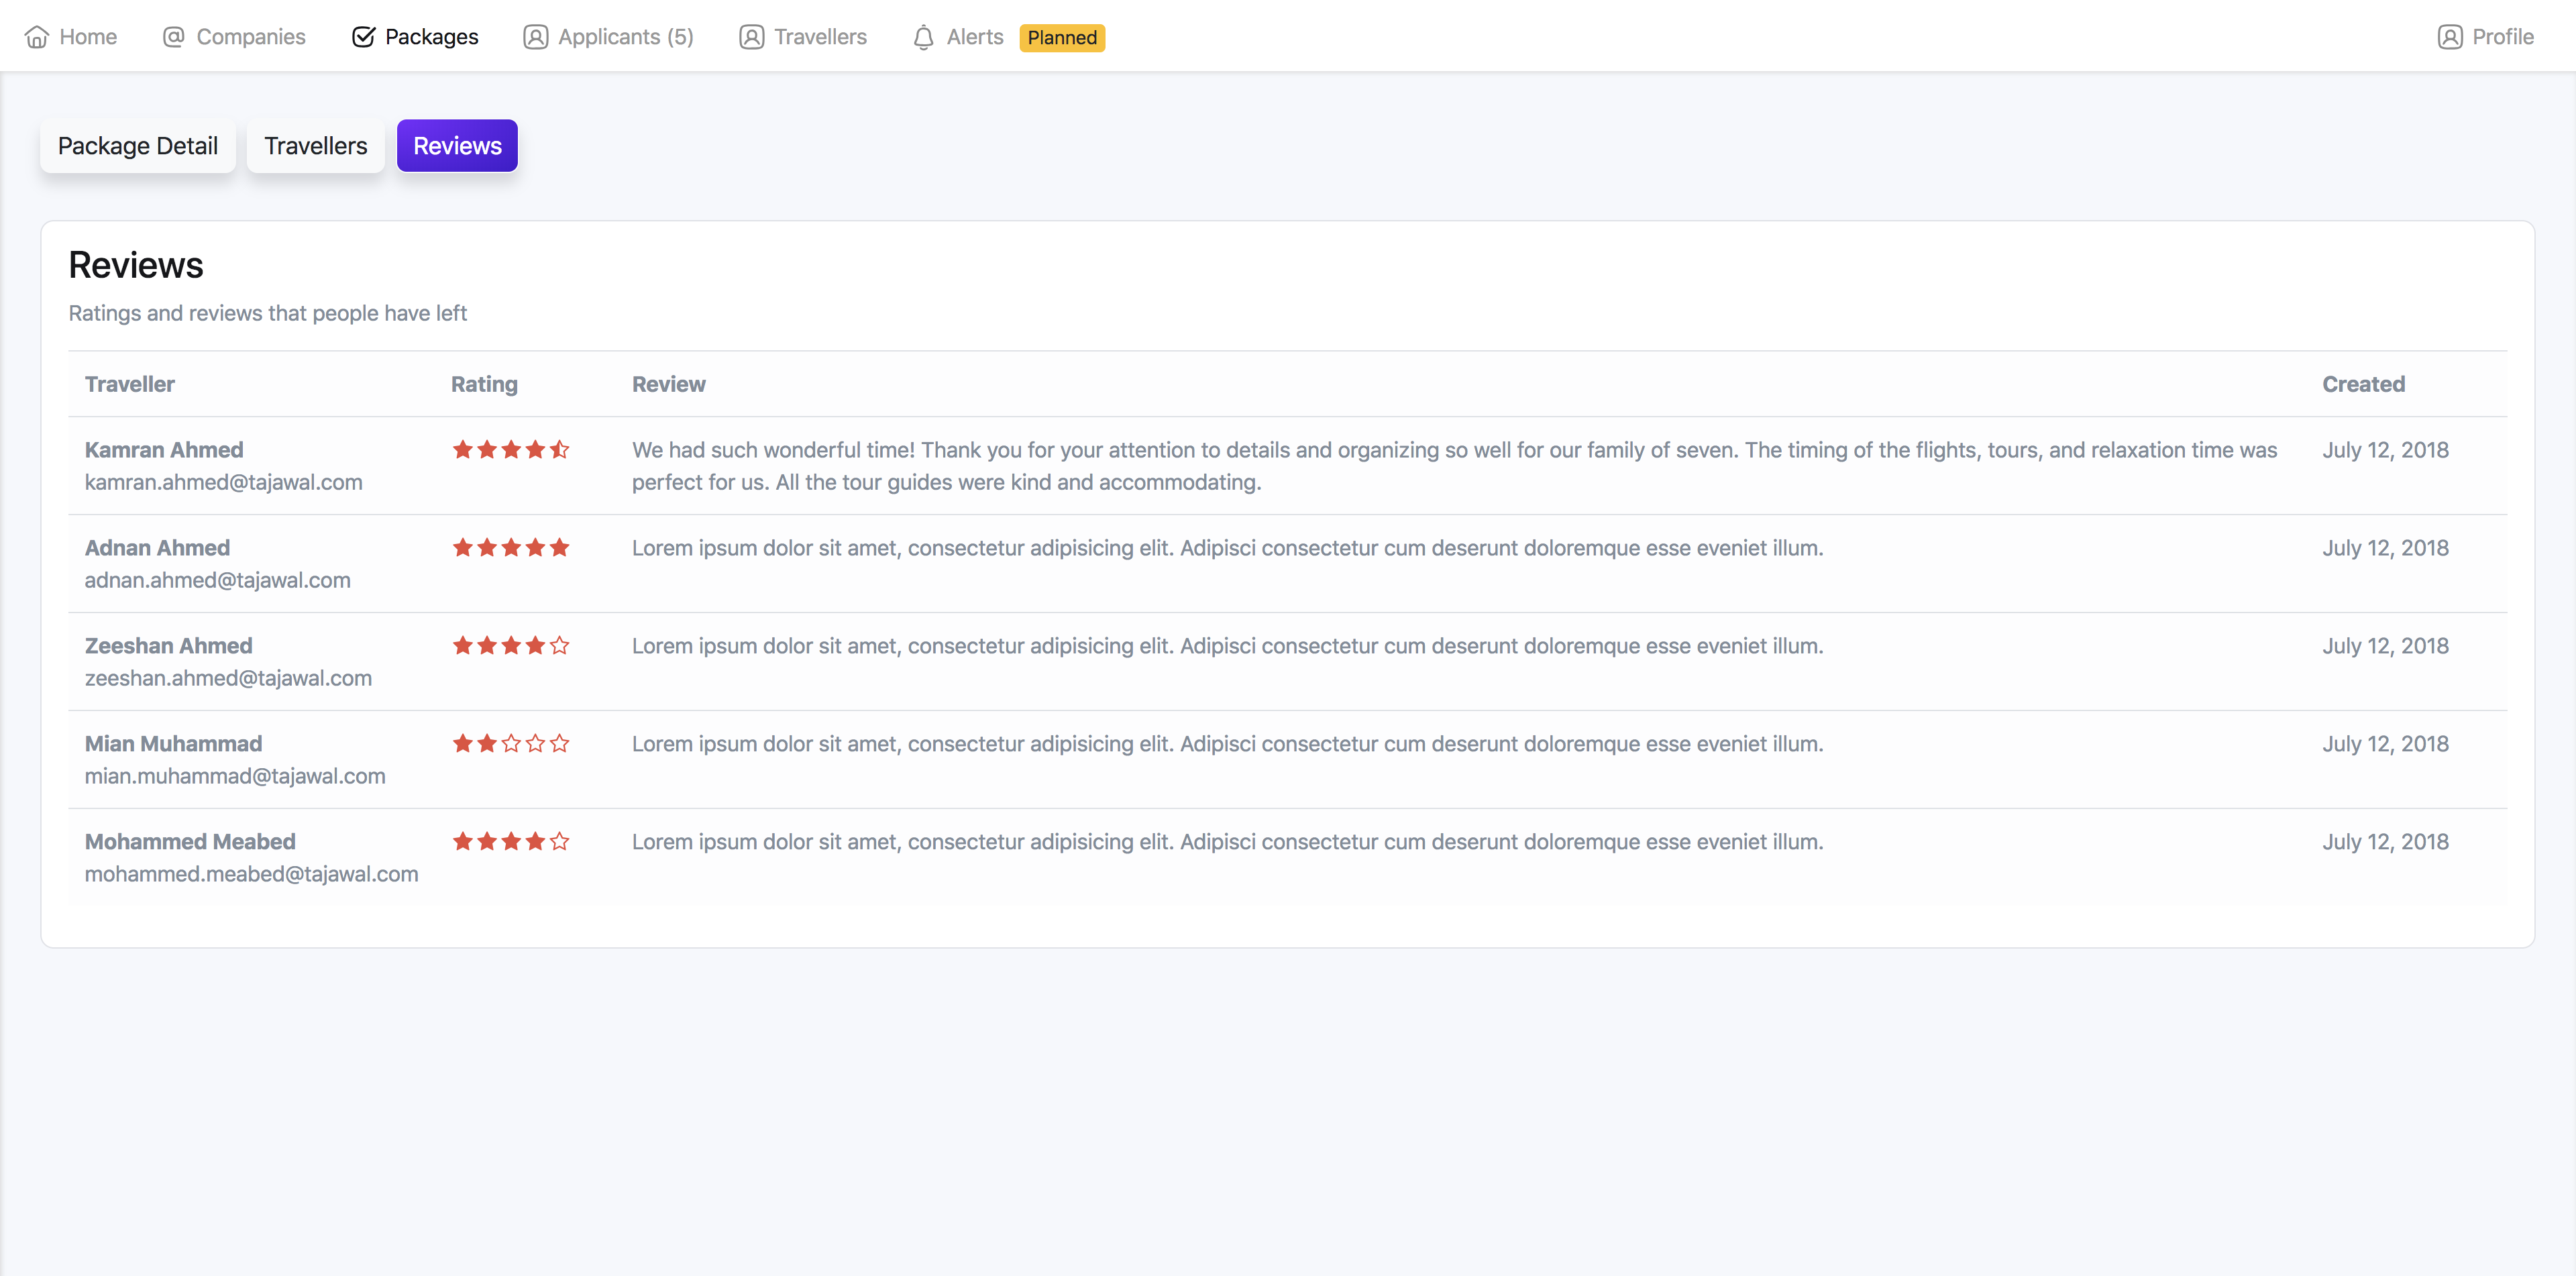The width and height of the screenshot is (2576, 1276).
Task: Click the Home house icon
Action: pos(37,37)
